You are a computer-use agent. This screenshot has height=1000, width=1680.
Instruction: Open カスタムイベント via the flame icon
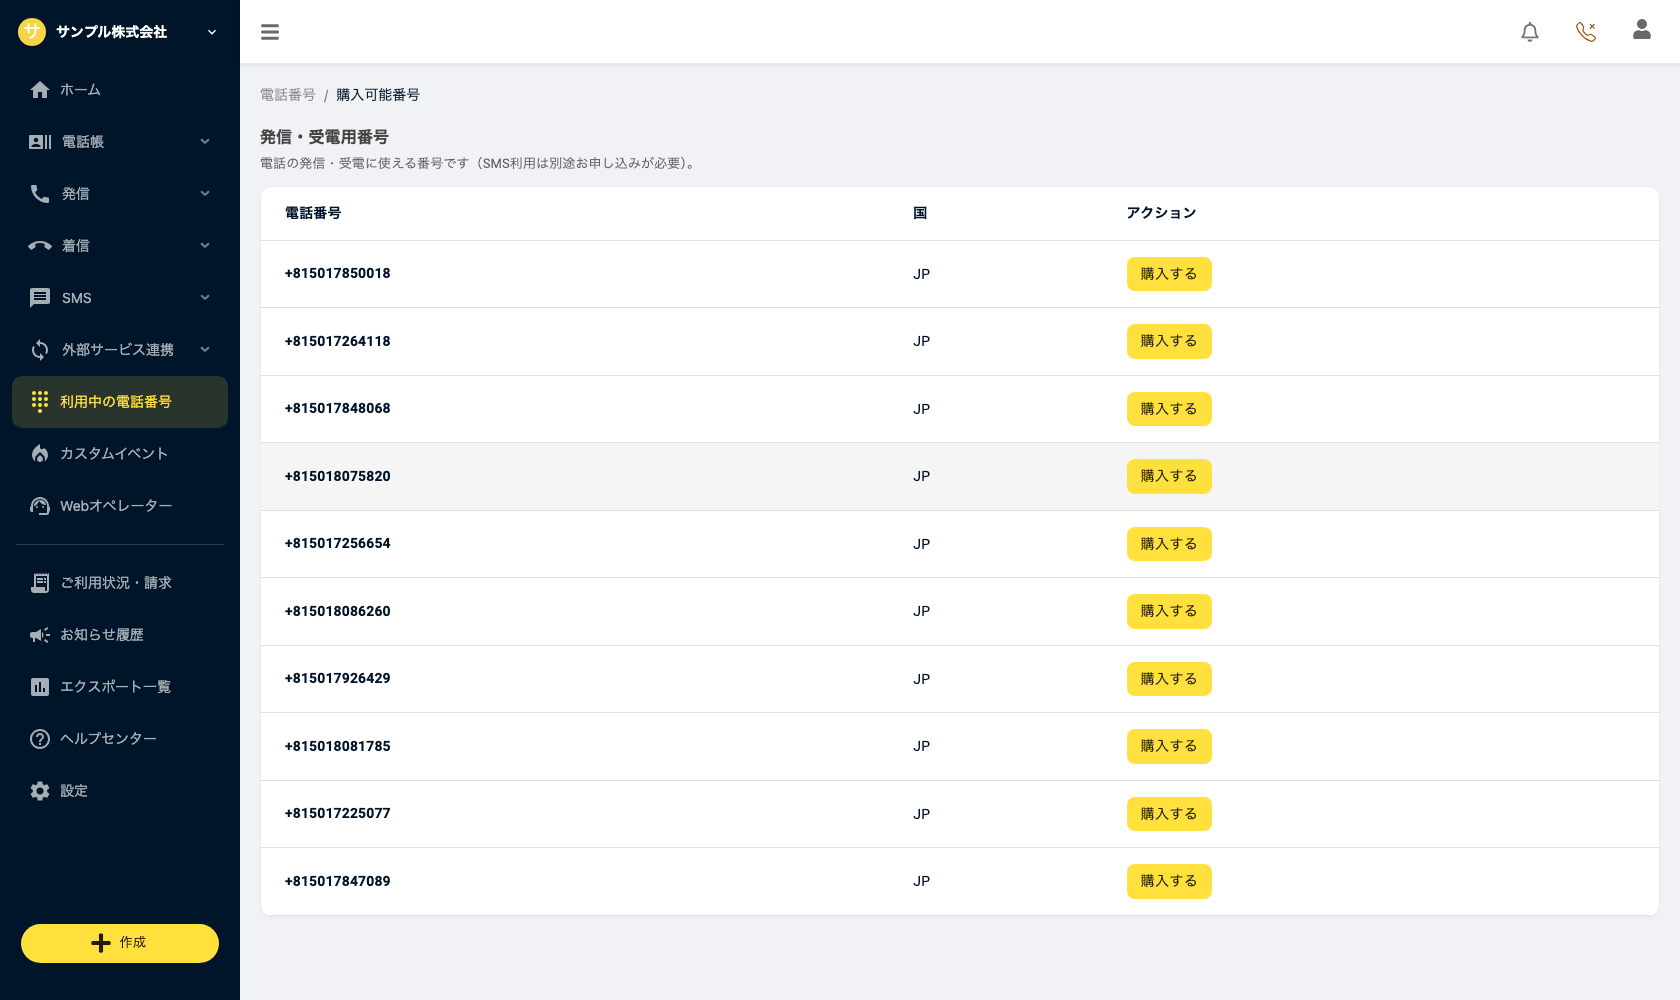coord(40,454)
